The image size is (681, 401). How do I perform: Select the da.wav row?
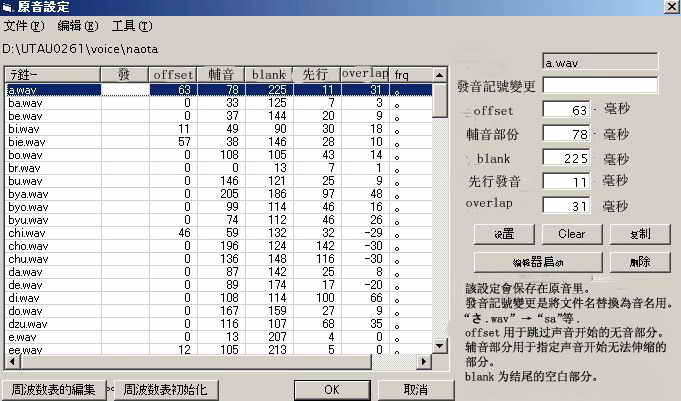(x=219, y=272)
